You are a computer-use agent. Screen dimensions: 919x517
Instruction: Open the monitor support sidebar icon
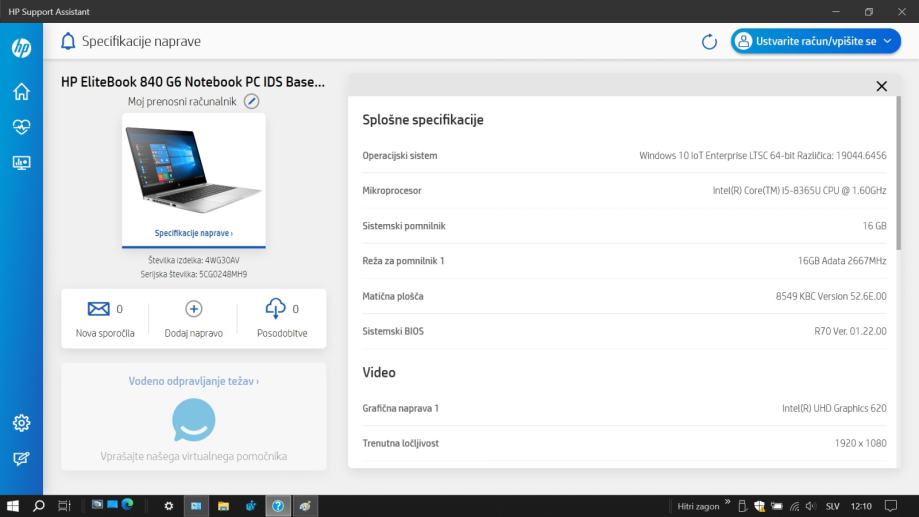21,162
